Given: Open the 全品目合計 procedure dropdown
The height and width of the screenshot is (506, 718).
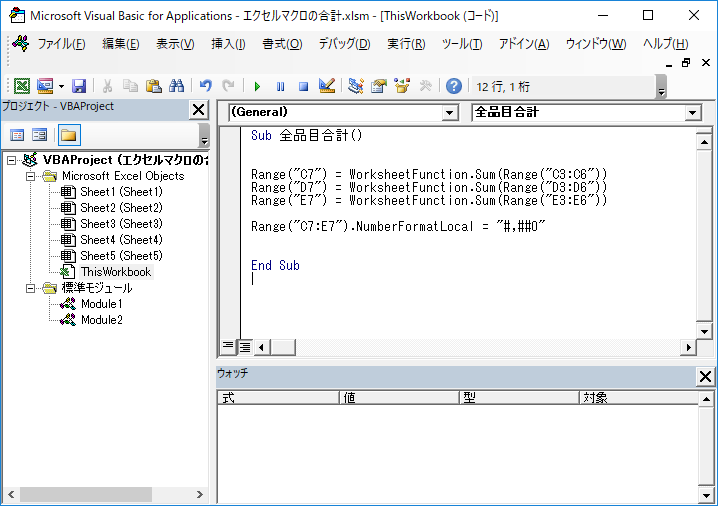Looking at the screenshot, I should (x=692, y=113).
